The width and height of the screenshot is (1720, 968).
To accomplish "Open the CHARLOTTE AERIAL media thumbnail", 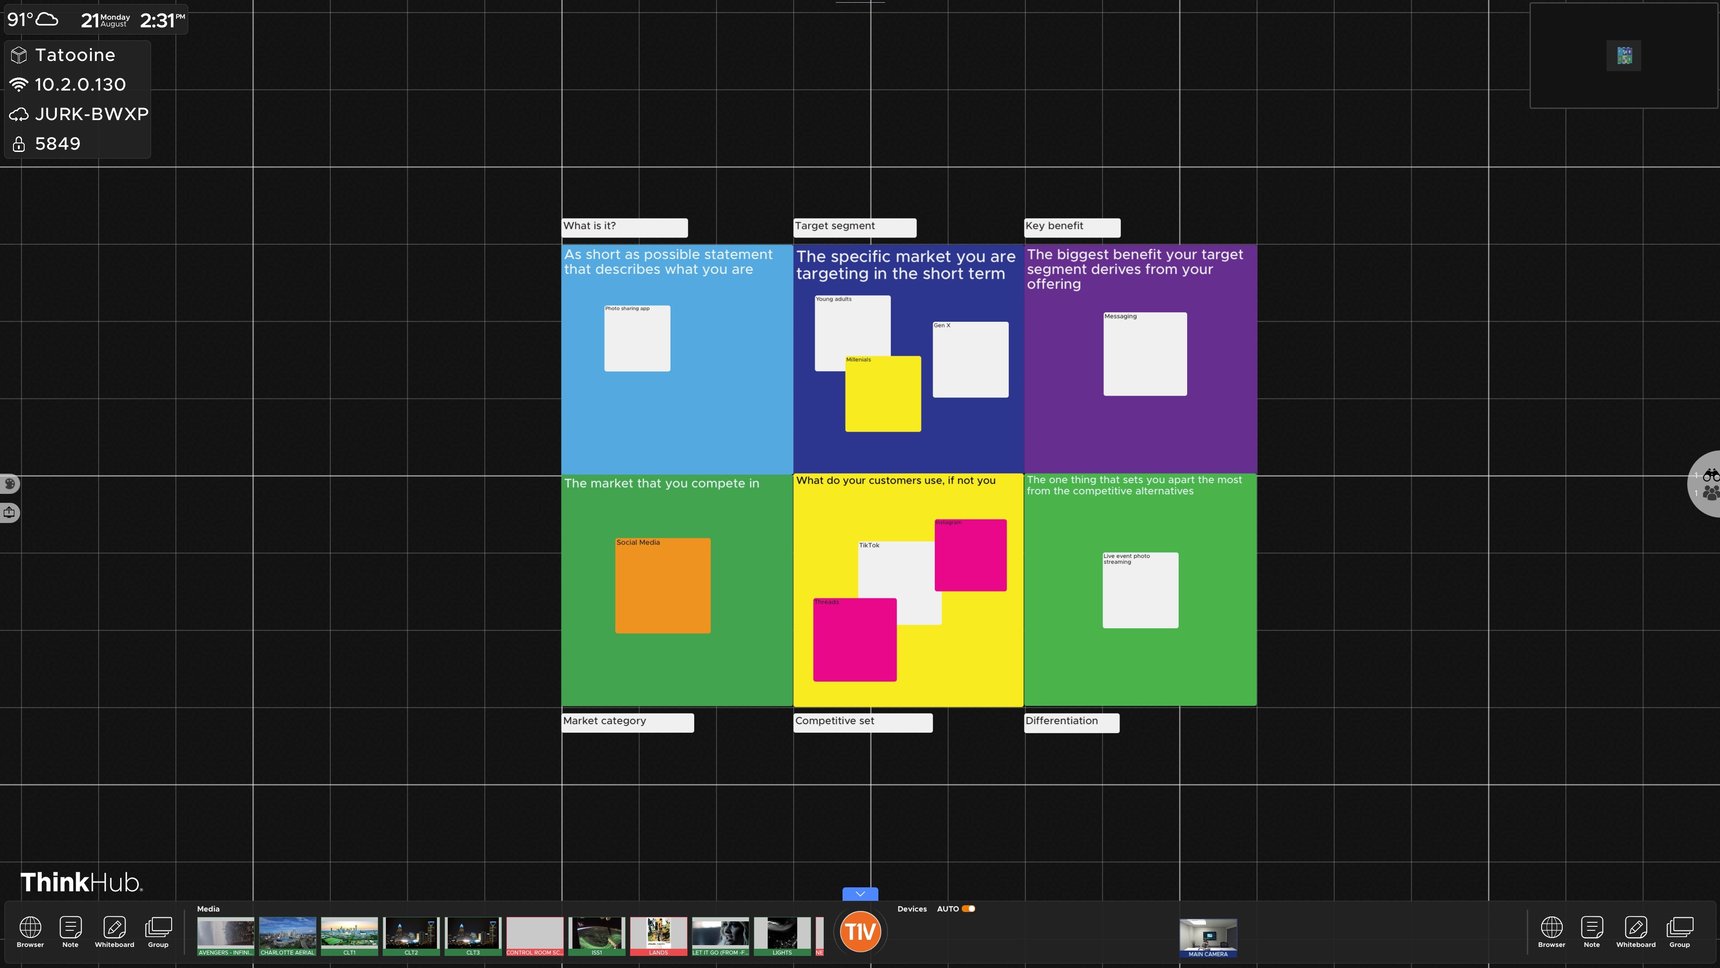I will (287, 936).
